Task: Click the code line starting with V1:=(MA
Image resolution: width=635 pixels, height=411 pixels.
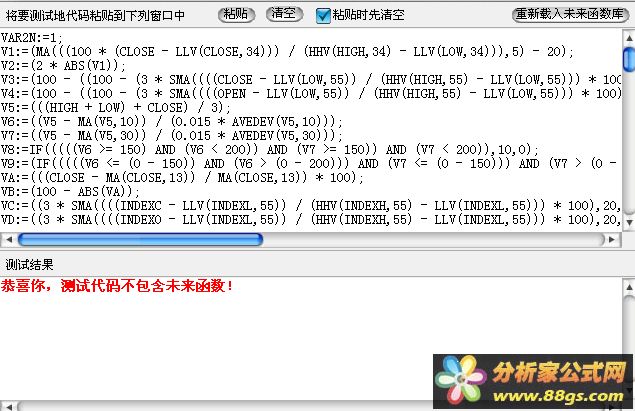Action: coord(287,51)
